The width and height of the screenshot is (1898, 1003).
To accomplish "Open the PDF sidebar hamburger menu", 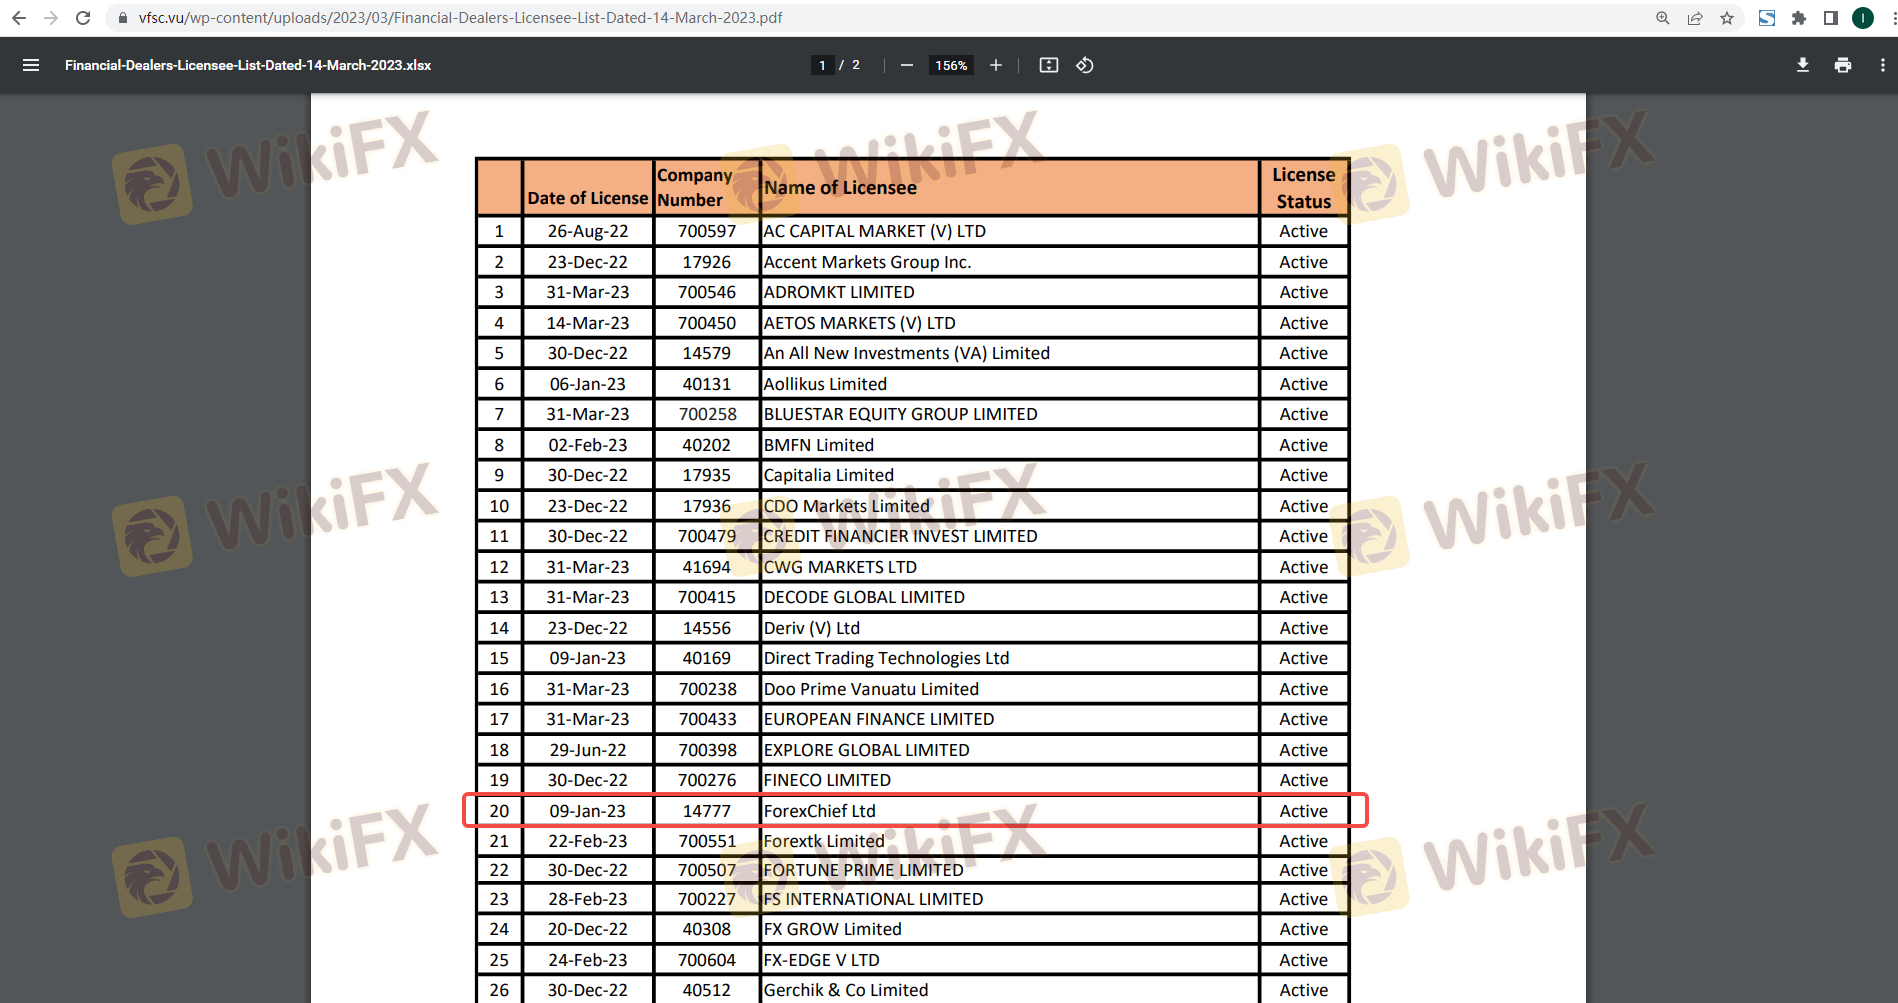I will [31, 65].
